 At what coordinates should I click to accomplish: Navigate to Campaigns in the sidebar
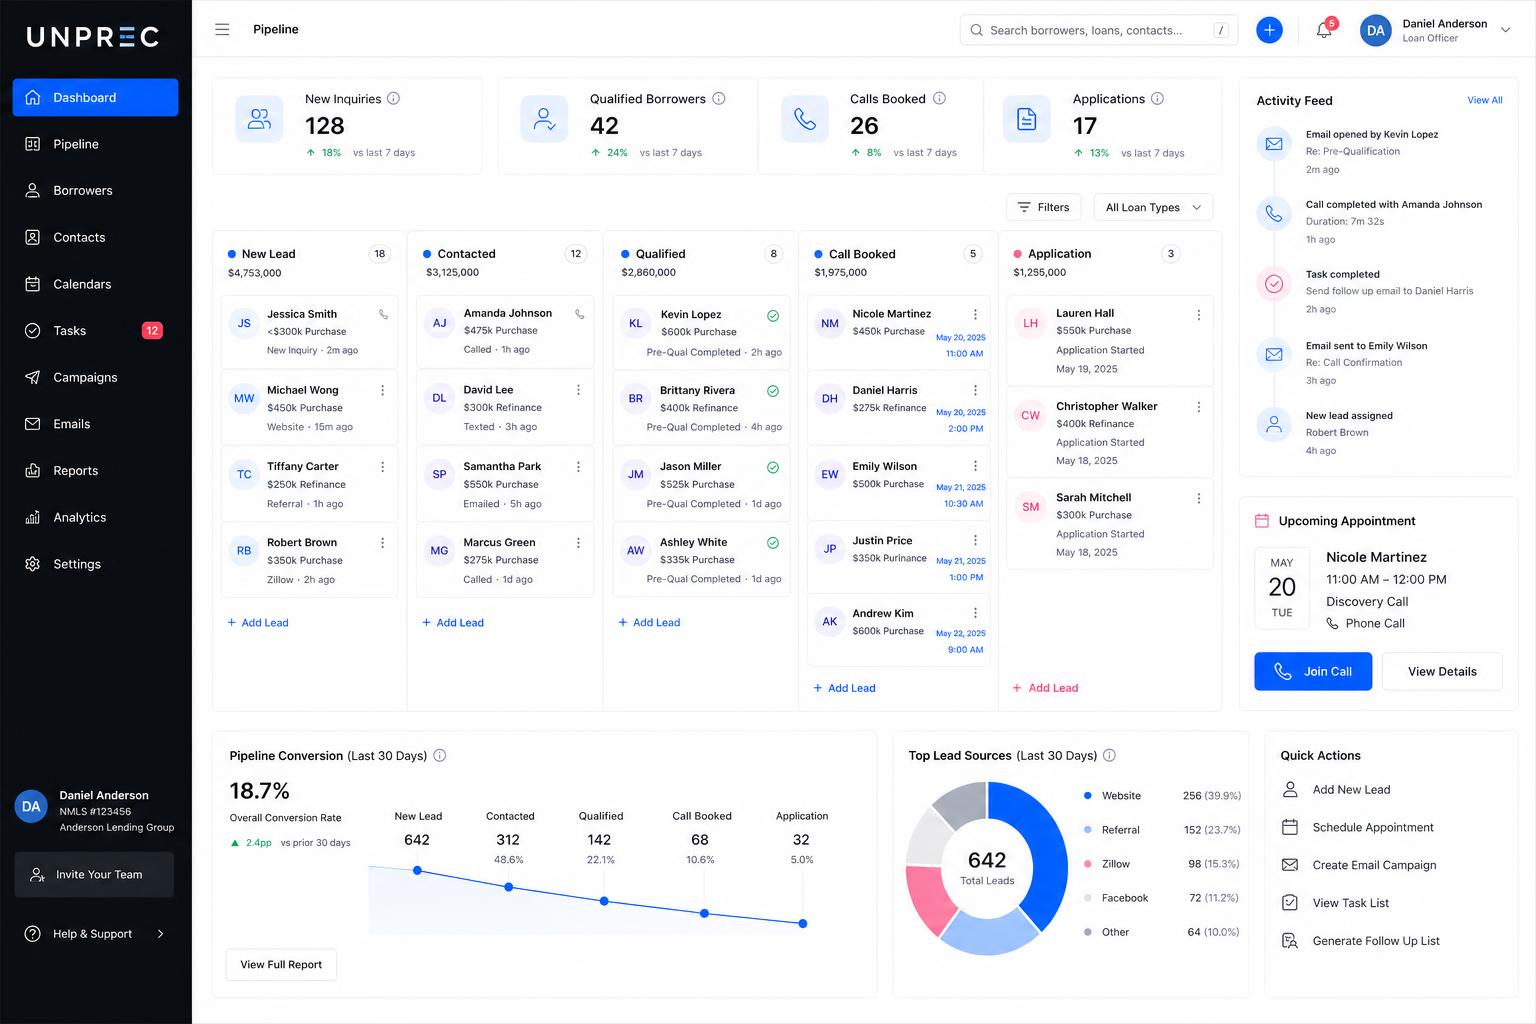(x=95, y=377)
